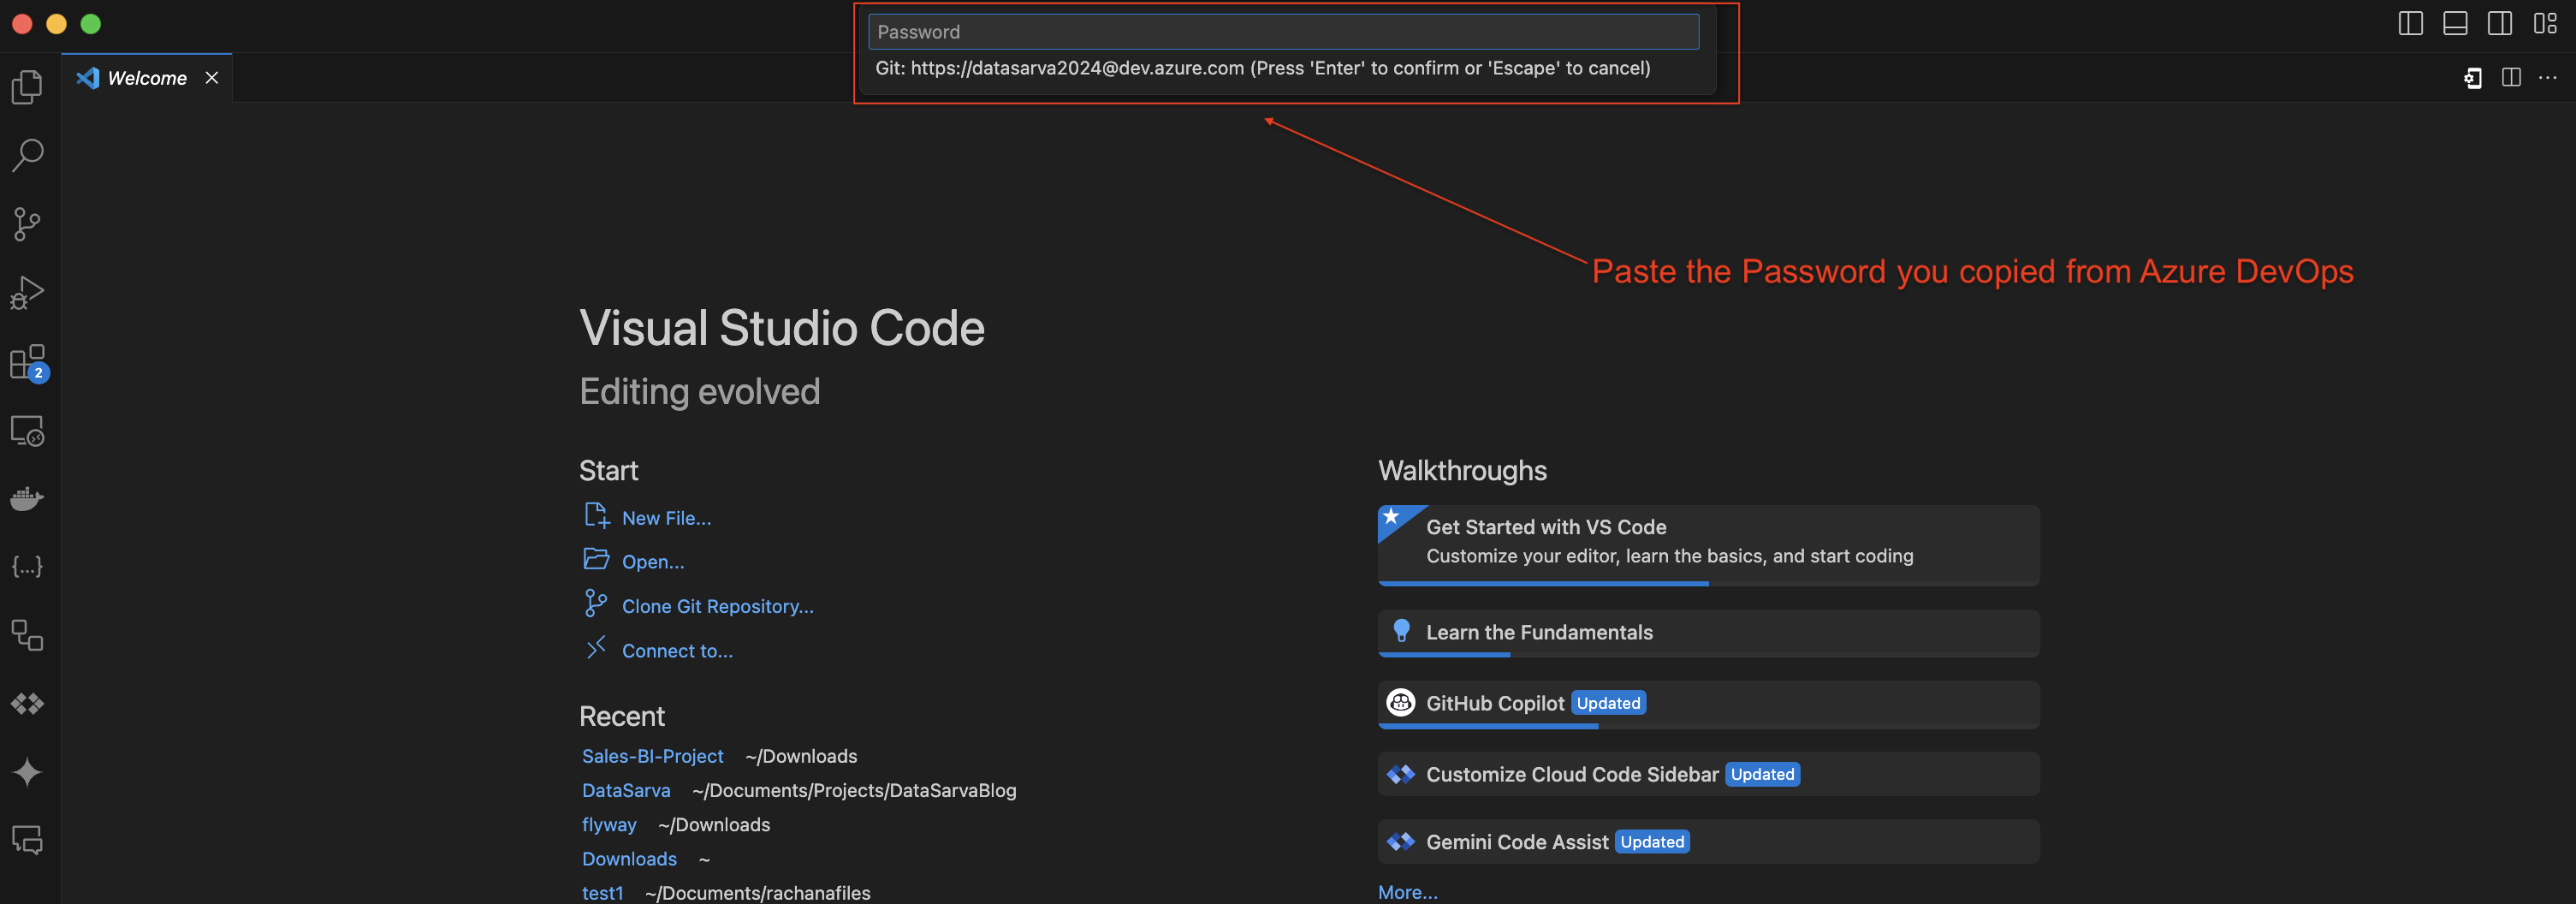Click the star icon on Get Started card
The image size is (2576, 904).
[1391, 517]
